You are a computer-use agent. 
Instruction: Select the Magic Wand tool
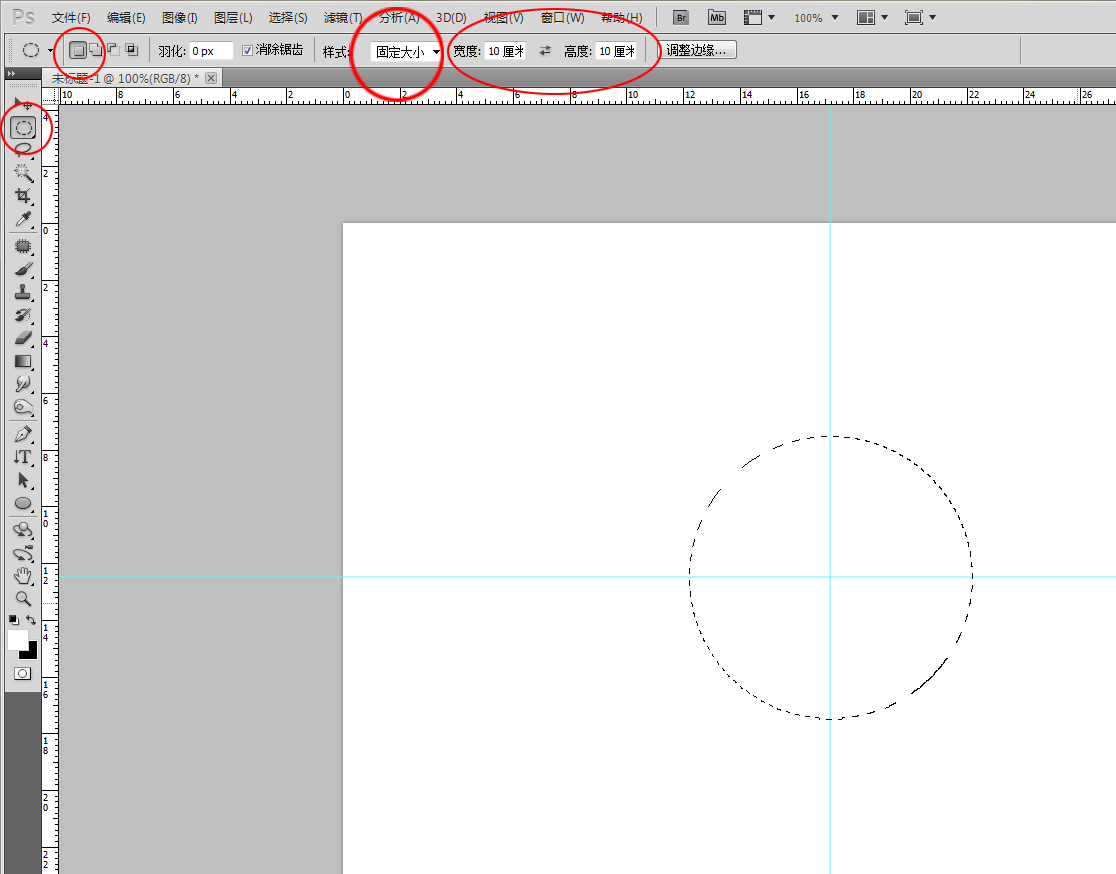pyautogui.click(x=23, y=172)
